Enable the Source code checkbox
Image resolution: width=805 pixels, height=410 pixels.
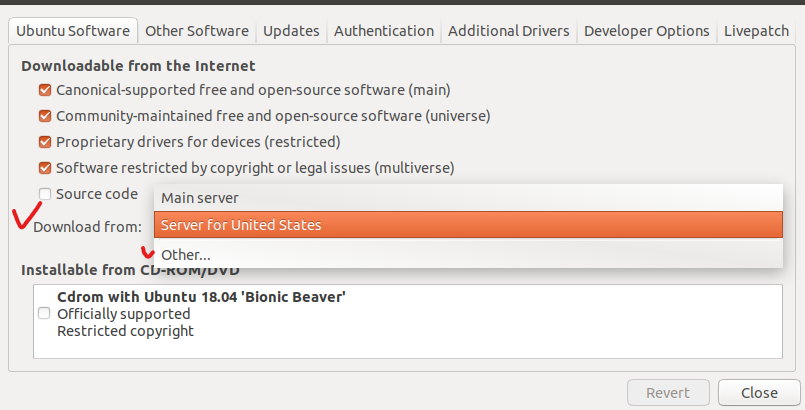coord(45,194)
